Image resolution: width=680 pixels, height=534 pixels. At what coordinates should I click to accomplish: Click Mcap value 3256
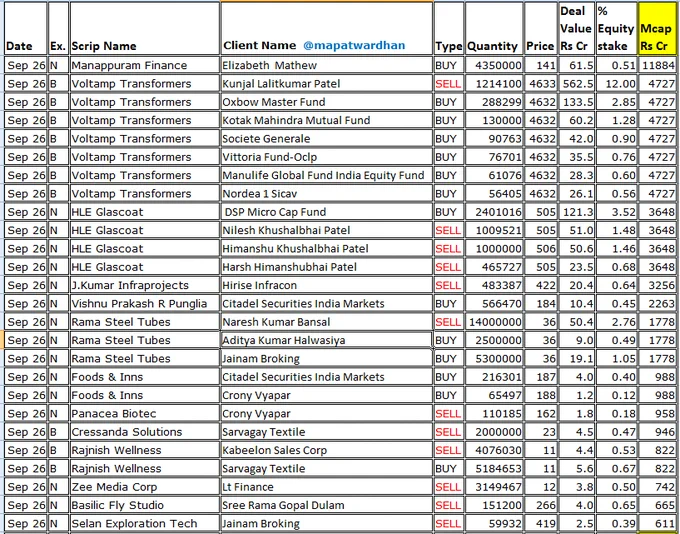pos(657,285)
